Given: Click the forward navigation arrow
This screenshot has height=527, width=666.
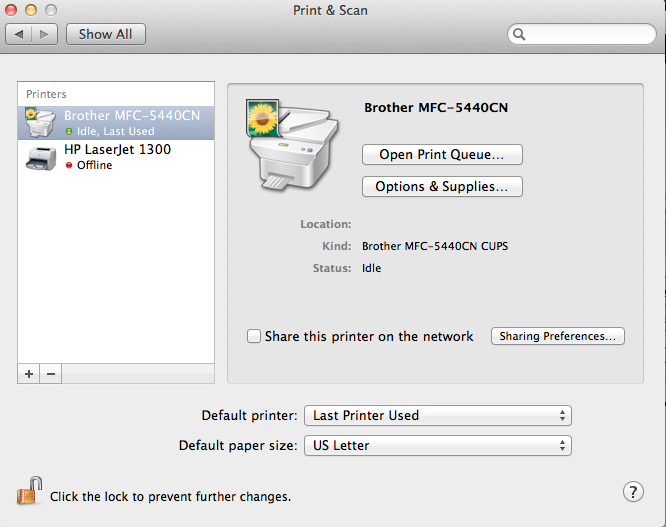Looking at the screenshot, I should pos(44,34).
